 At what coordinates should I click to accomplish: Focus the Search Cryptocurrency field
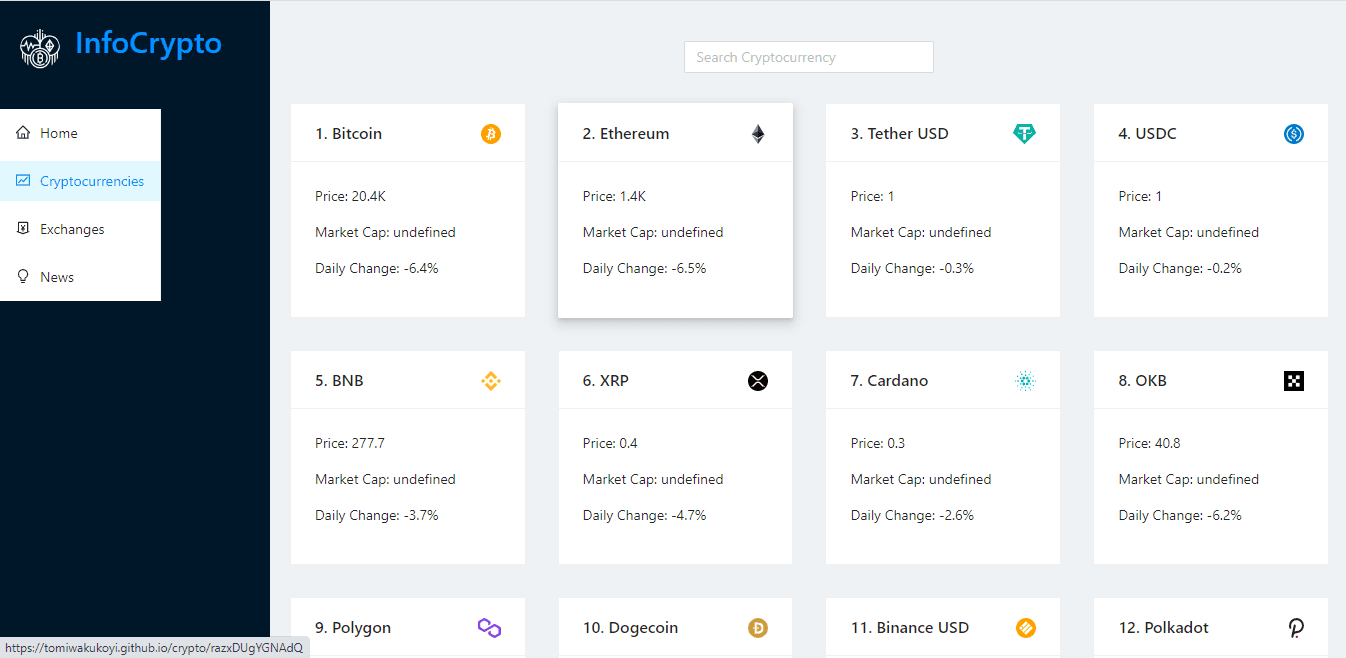click(808, 57)
